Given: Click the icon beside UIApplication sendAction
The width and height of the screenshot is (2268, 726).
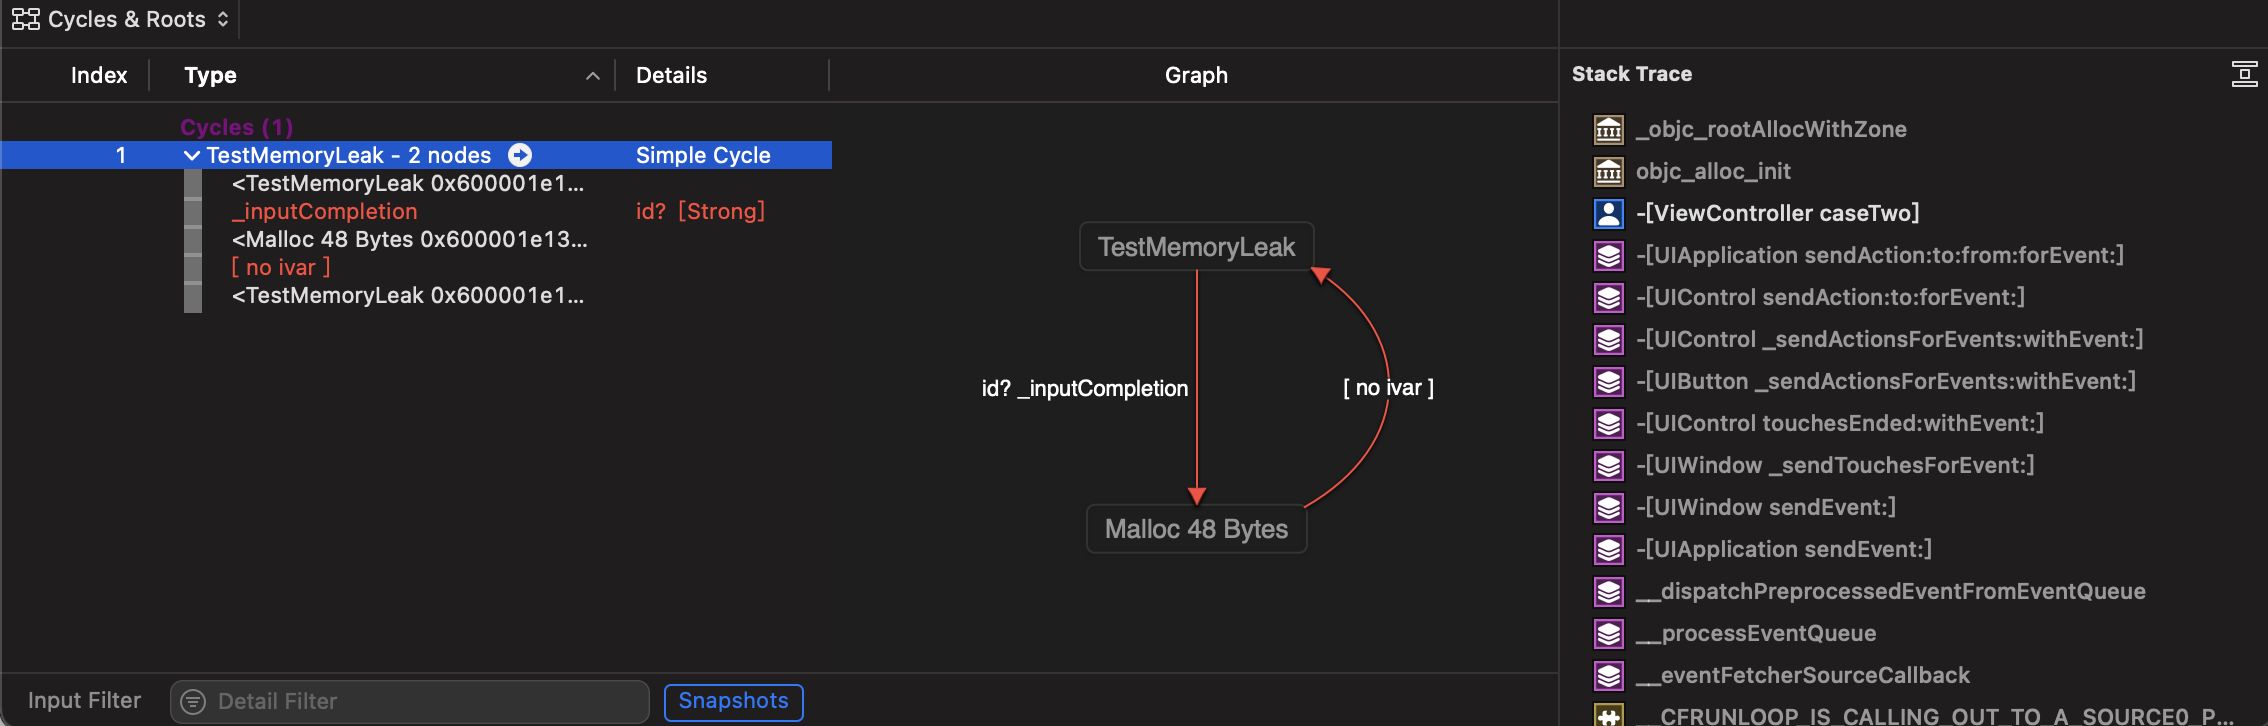Looking at the screenshot, I should click(1608, 255).
